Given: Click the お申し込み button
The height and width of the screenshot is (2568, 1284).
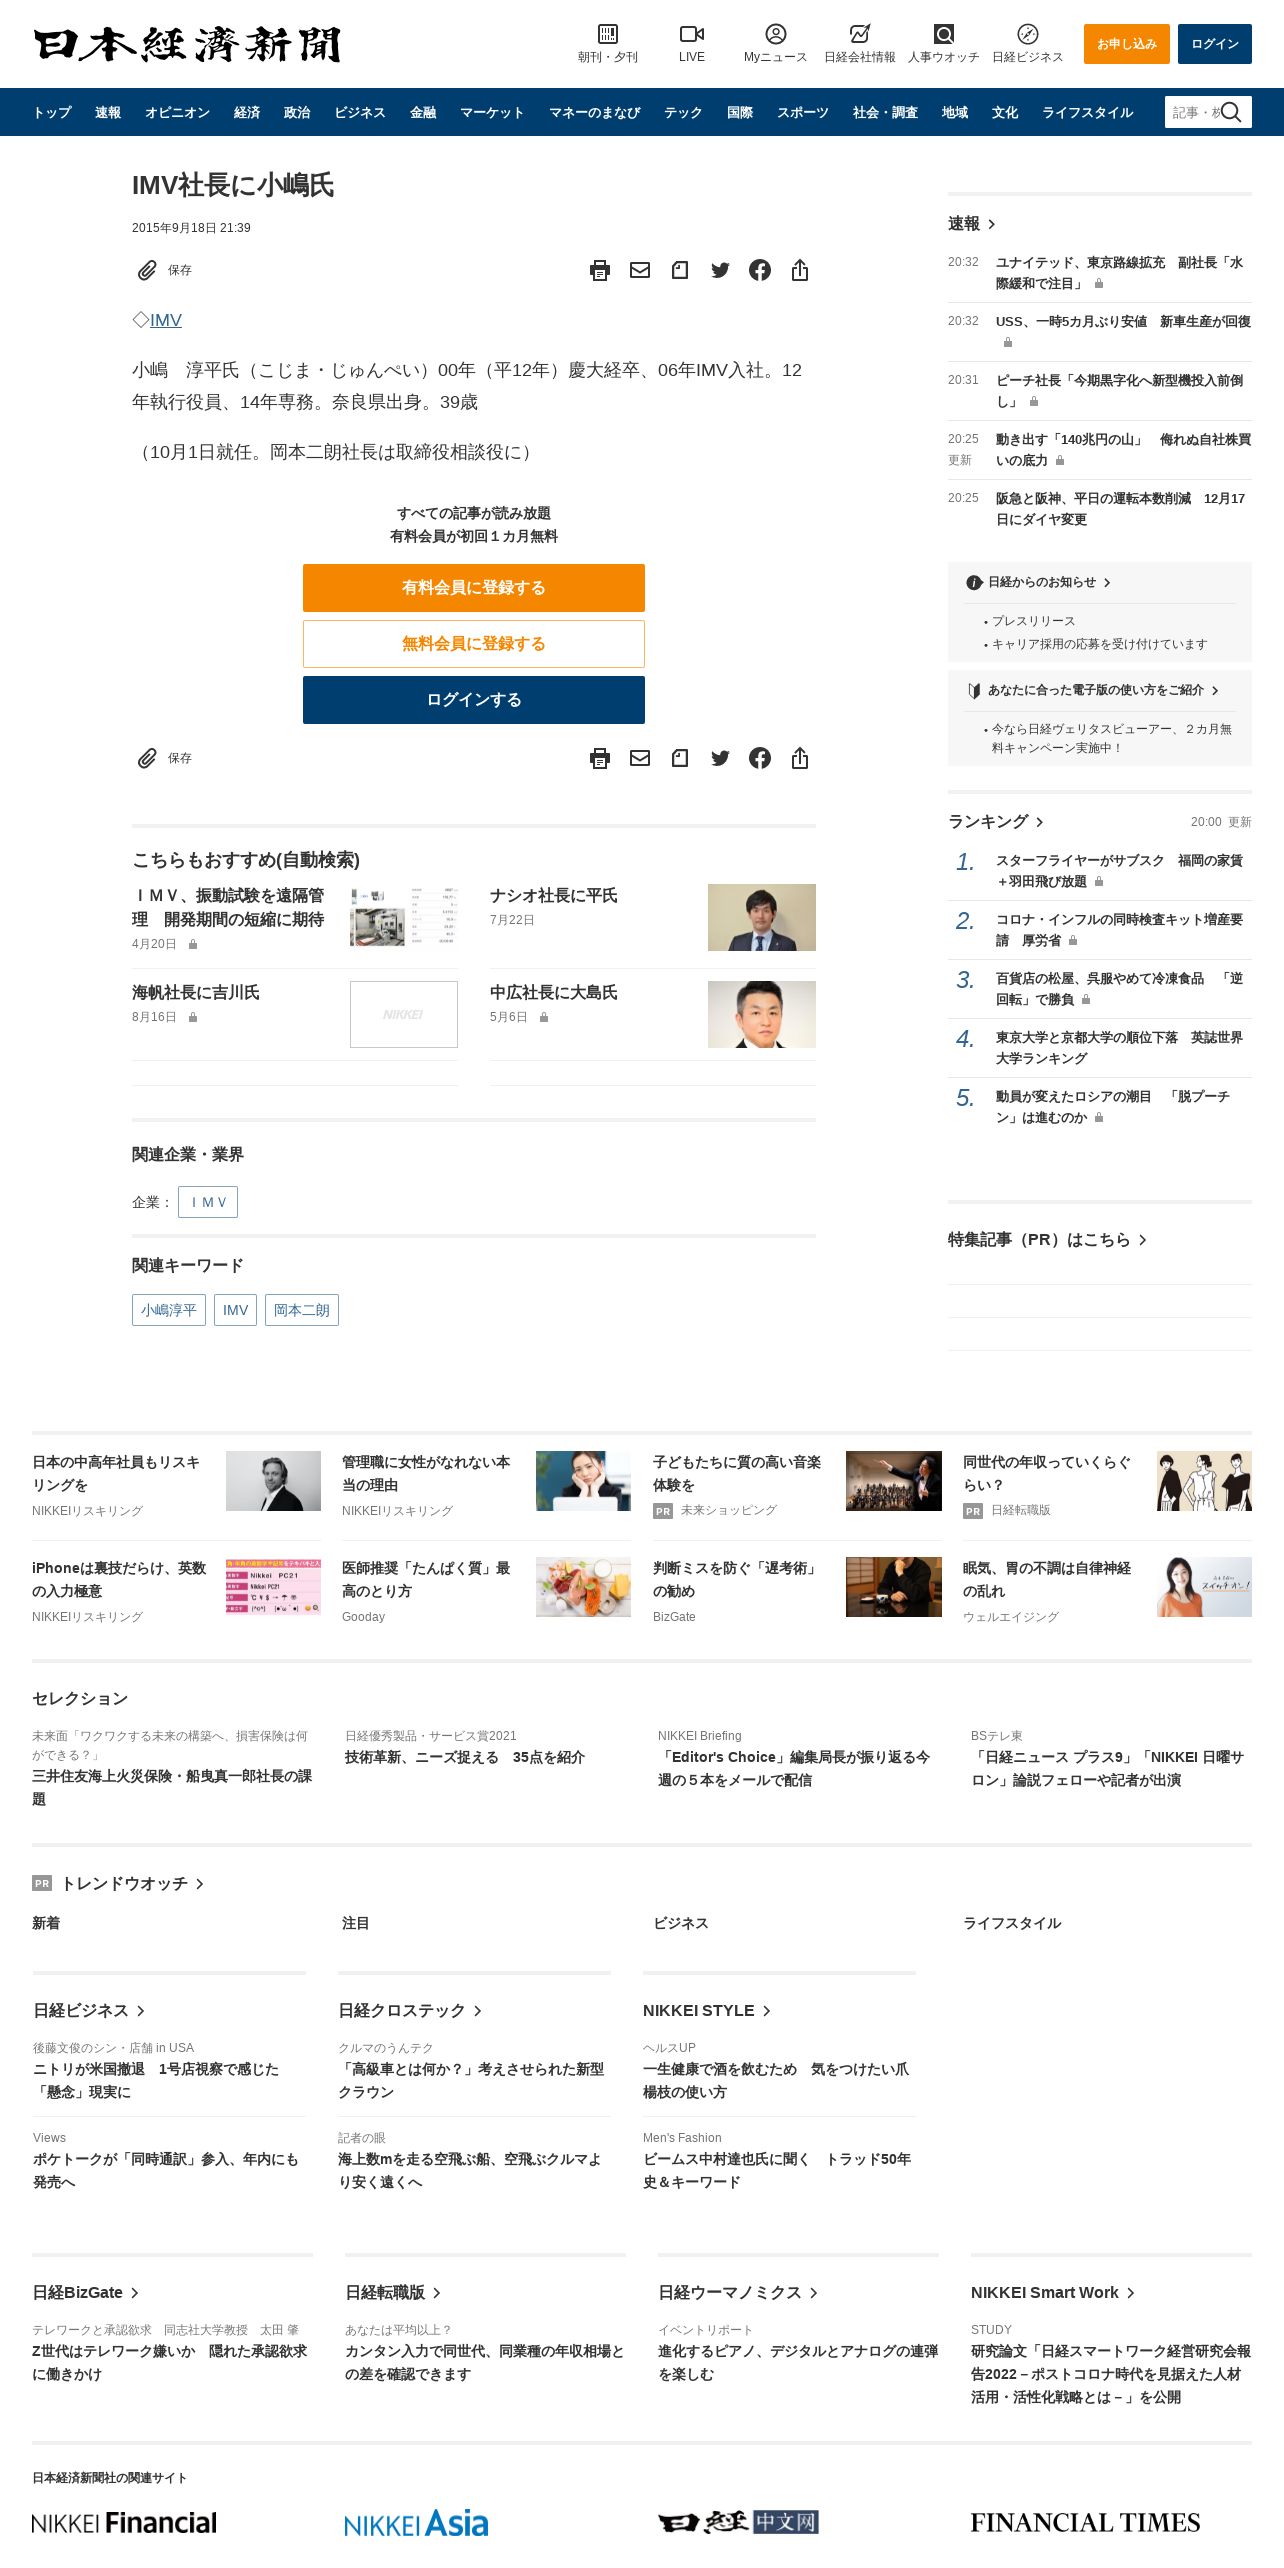Looking at the screenshot, I should (1127, 44).
